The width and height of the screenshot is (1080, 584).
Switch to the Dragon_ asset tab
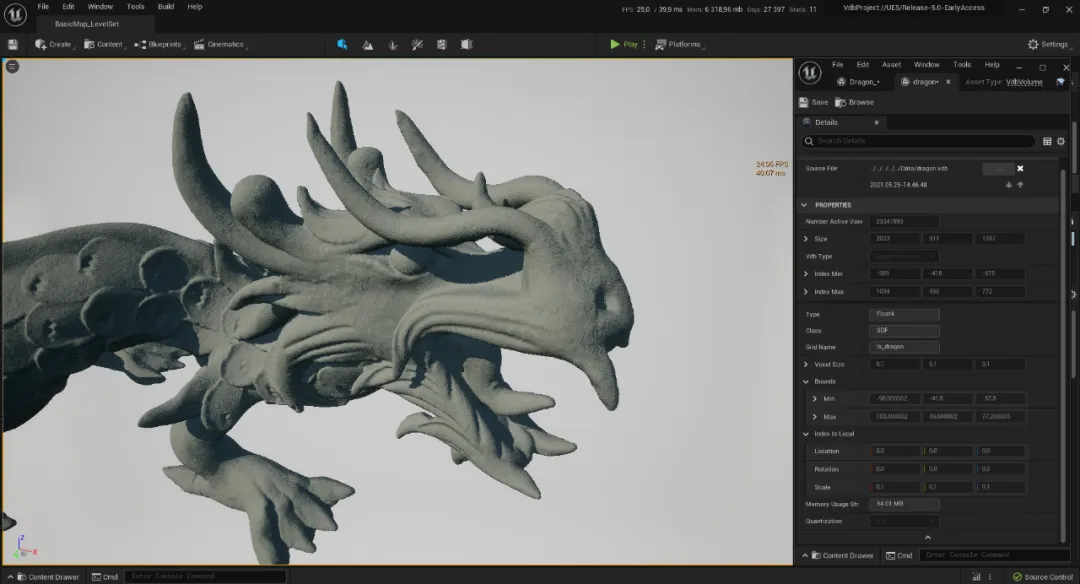tap(863, 82)
